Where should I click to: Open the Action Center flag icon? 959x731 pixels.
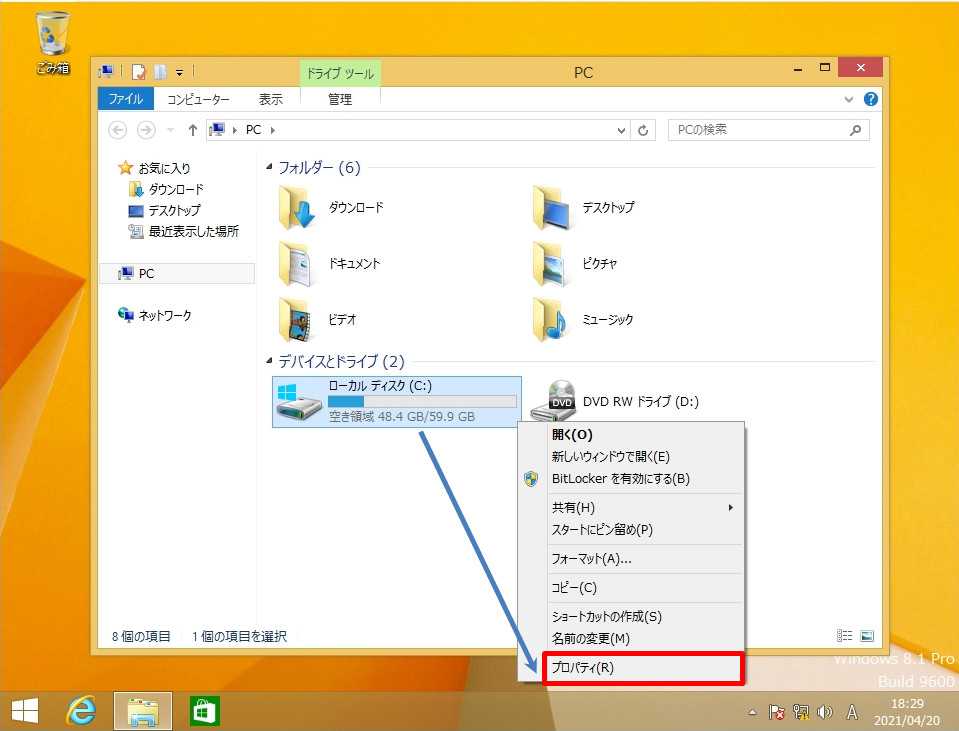777,712
